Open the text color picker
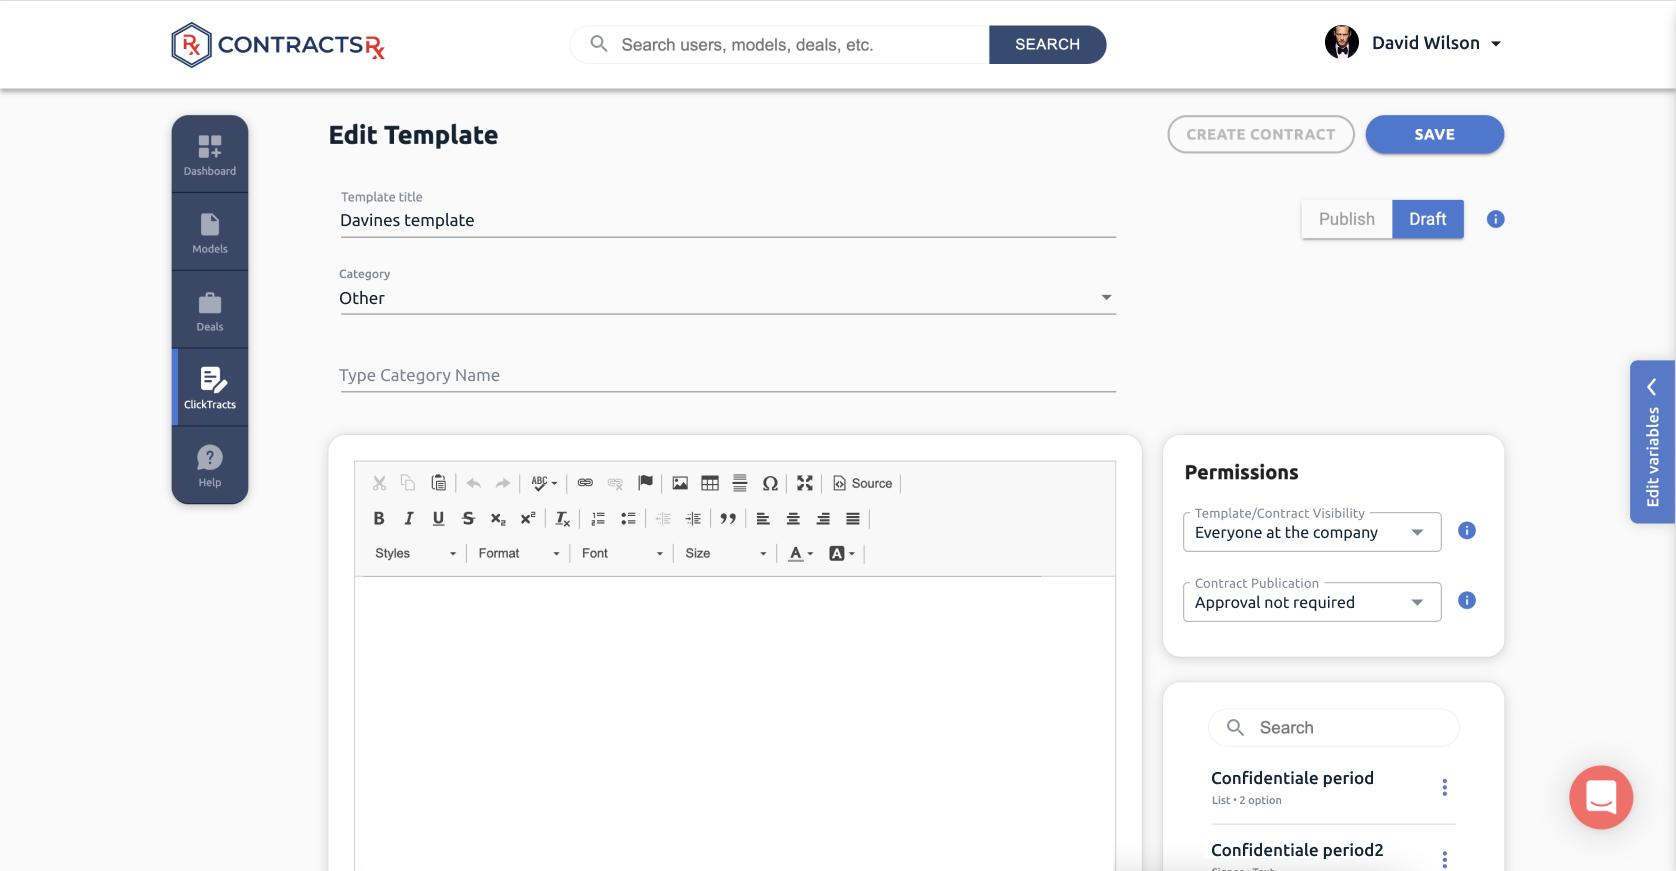Image resolution: width=1676 pixels, height=871 pixels. point(801,553)
